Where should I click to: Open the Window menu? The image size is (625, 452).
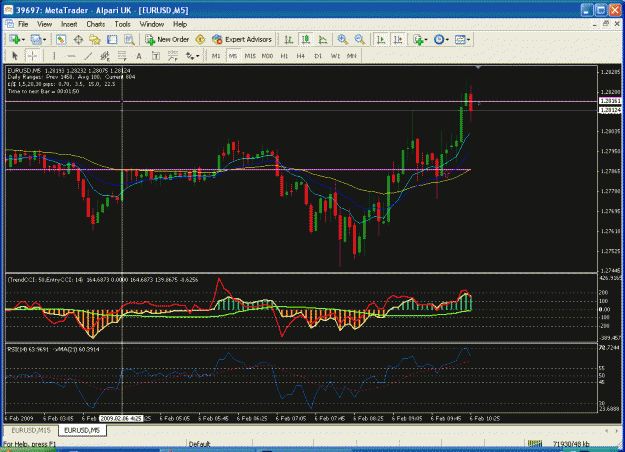coord(152,24)
